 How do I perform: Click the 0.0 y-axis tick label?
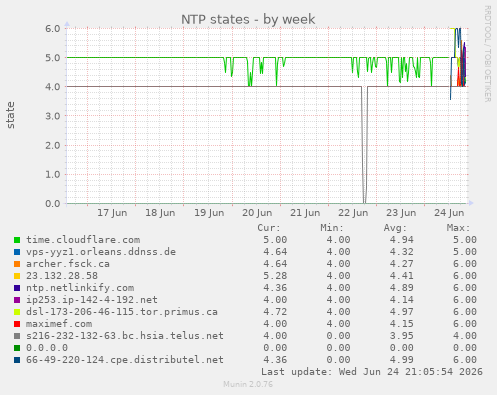pos(53,203)
